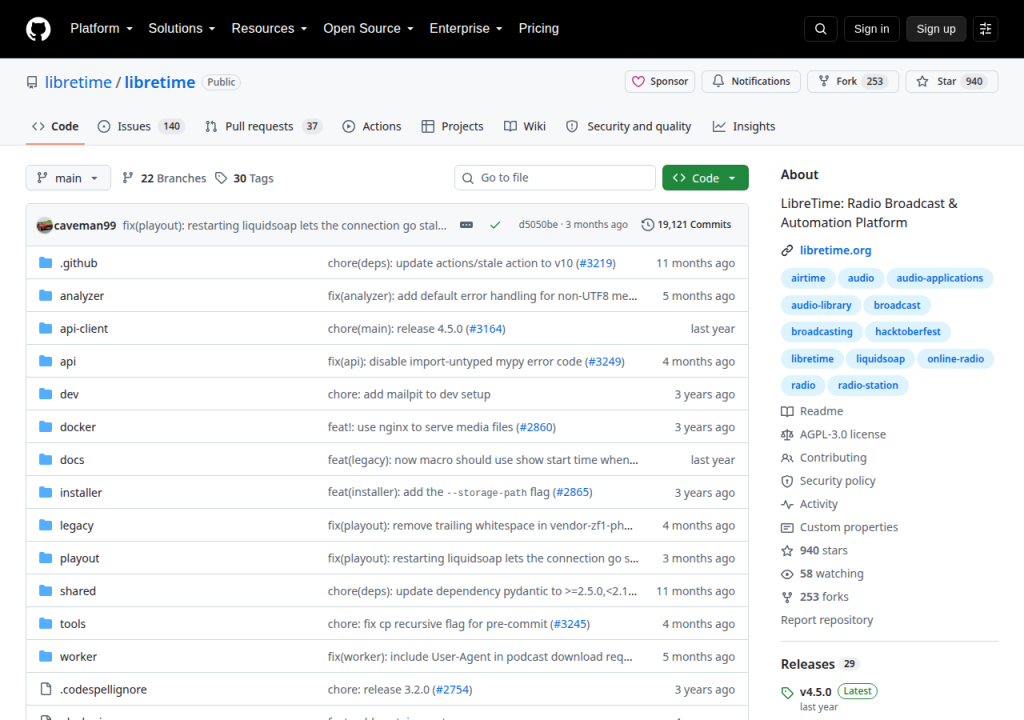Click the libretime owner link
The height and width of the screenshot is (720, 1024).
pyautogui.click(x=78, y=82)
